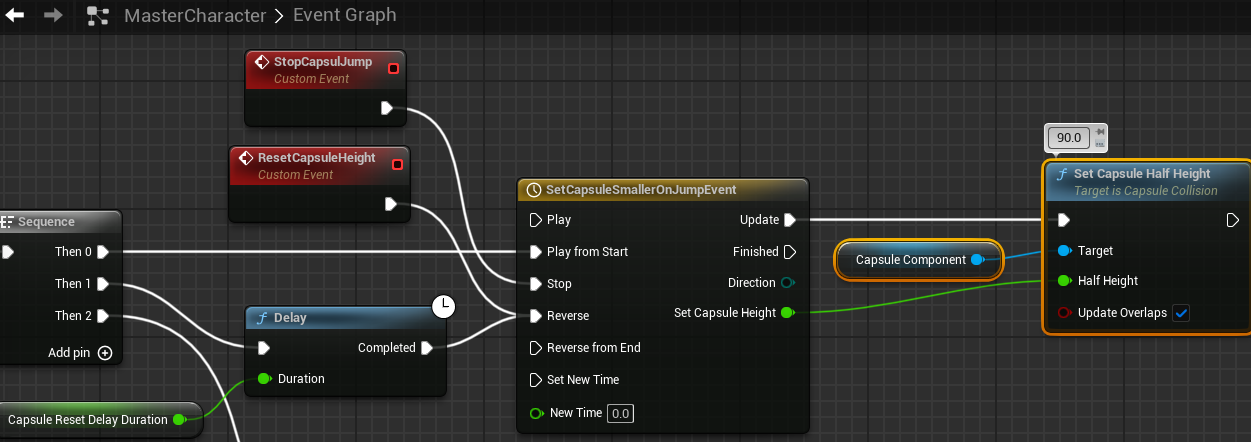
Task: Click StopCapsulJump red delegate pin
Action: click(x=393, y=68)
